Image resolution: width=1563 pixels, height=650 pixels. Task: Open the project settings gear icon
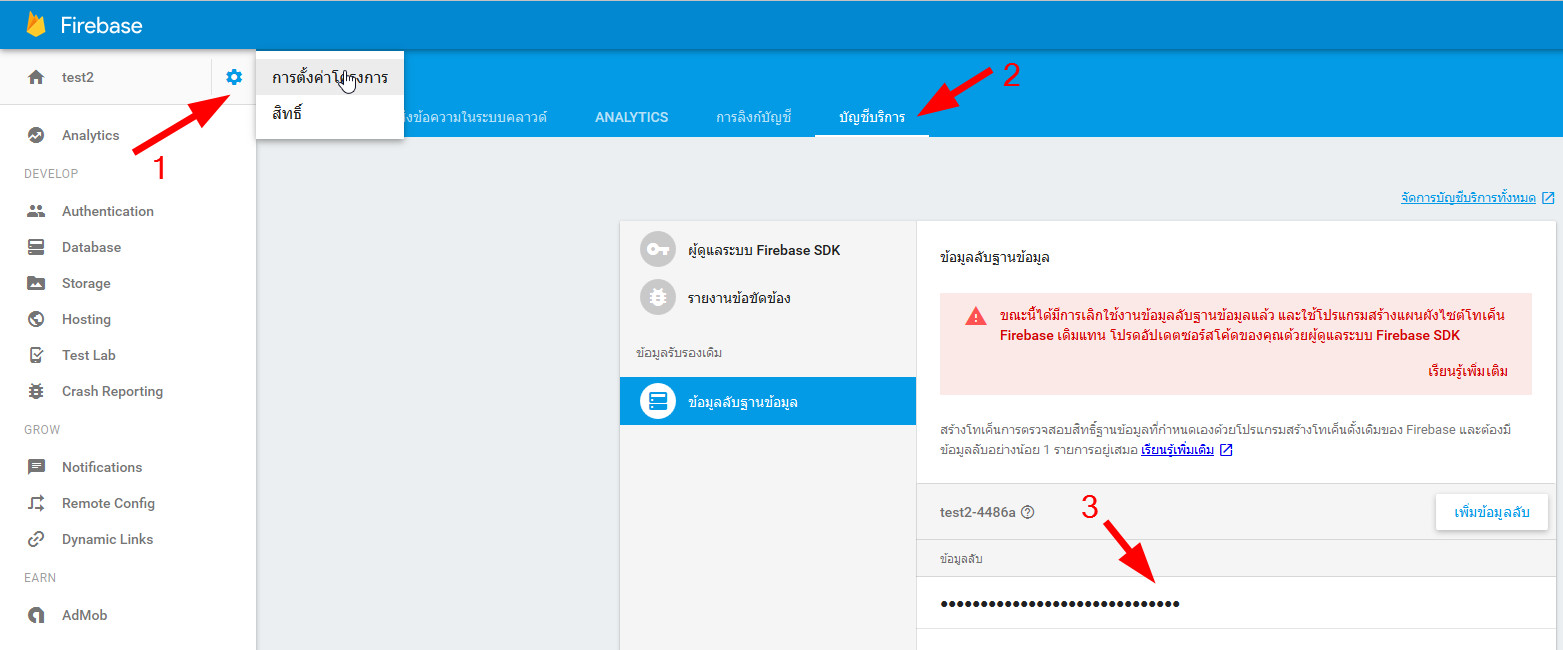coord(234,77)
